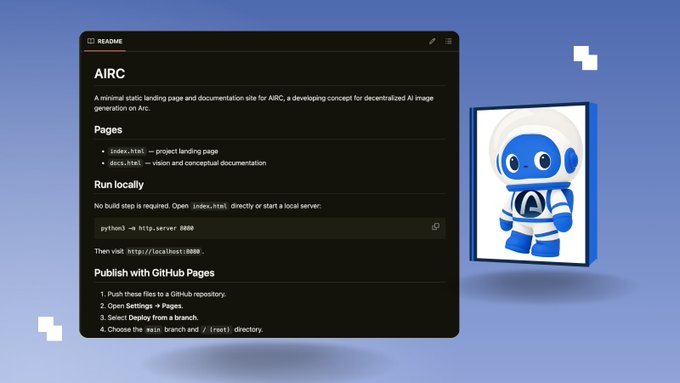
Task: Click the 'Deploy from a branch' step
Action: tap(163, 318)
